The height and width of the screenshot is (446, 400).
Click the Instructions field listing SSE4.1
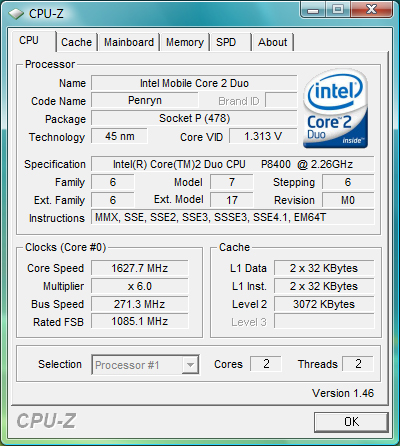(233, 217)
